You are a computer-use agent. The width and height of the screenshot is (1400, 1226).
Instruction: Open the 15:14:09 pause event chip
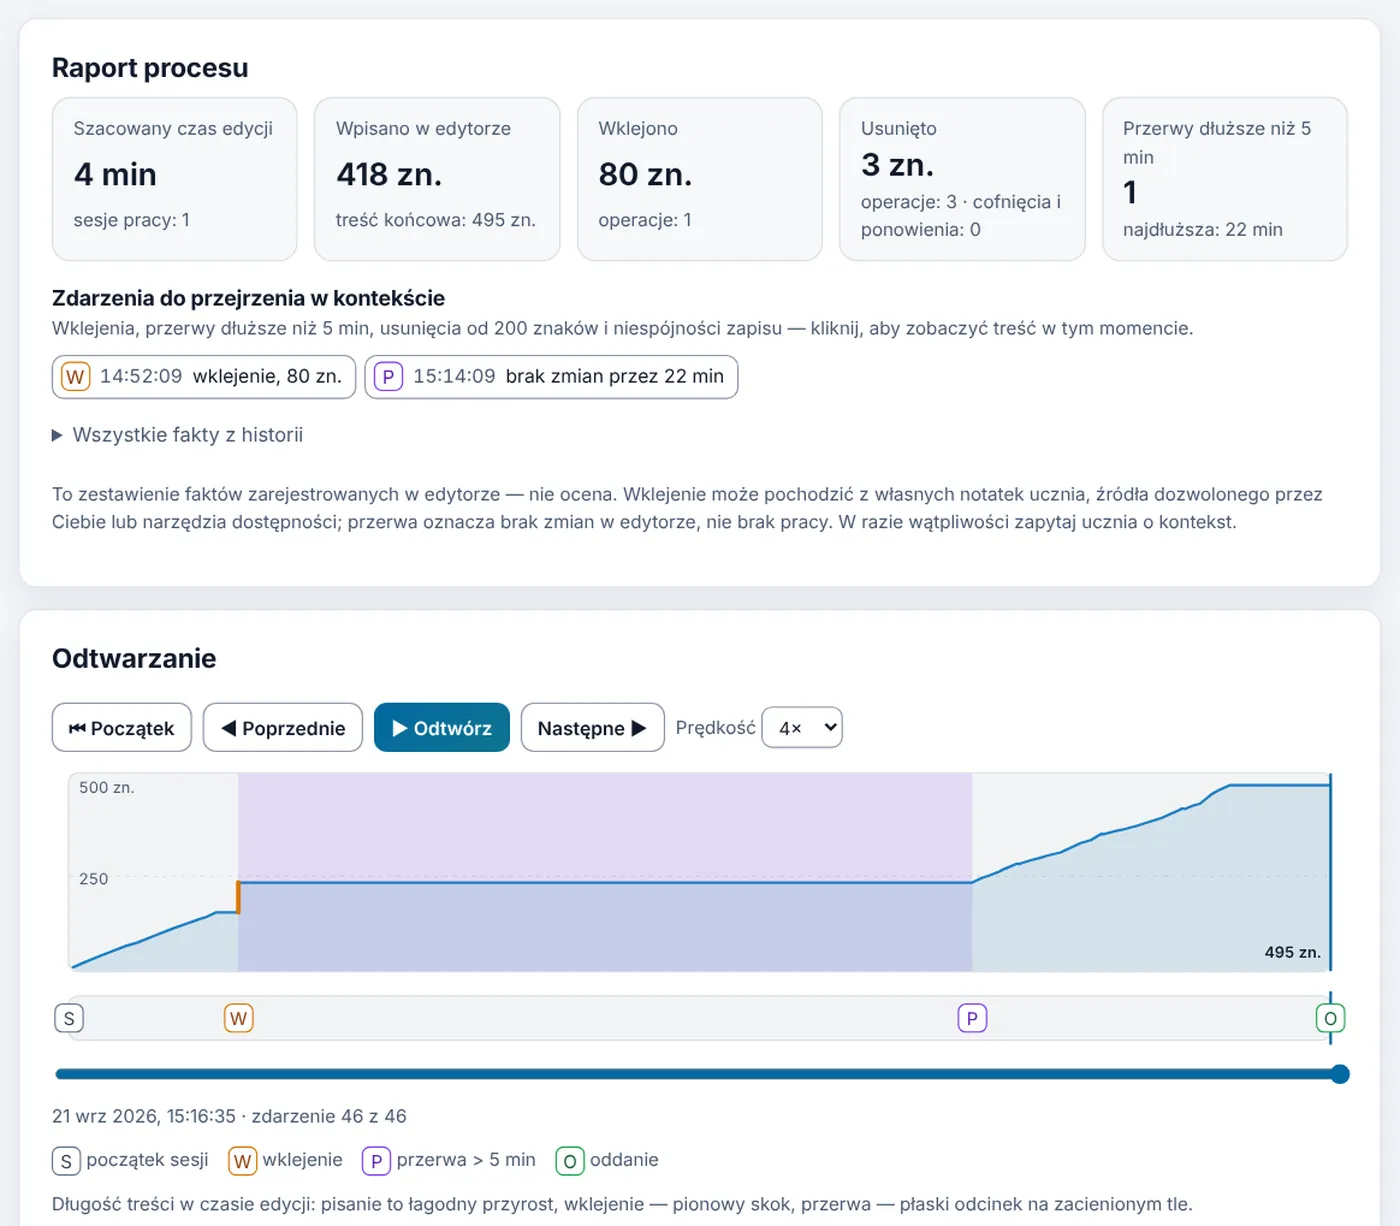(x=551, y=377)
